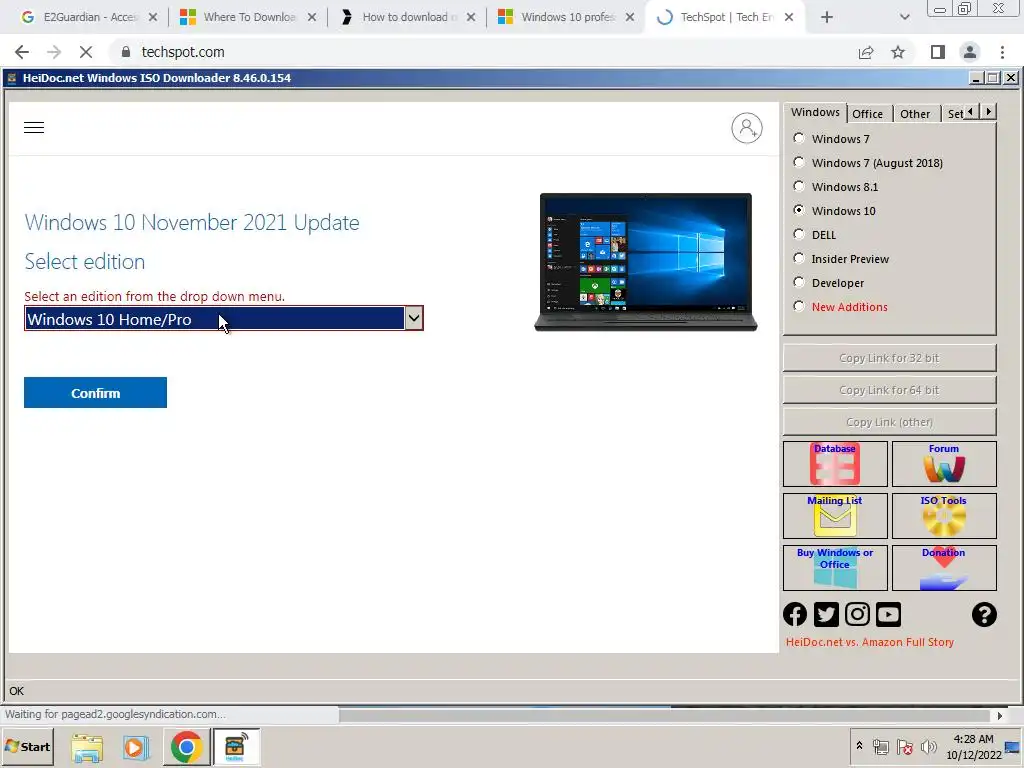Click the Confirm button

tap(95, 392)
